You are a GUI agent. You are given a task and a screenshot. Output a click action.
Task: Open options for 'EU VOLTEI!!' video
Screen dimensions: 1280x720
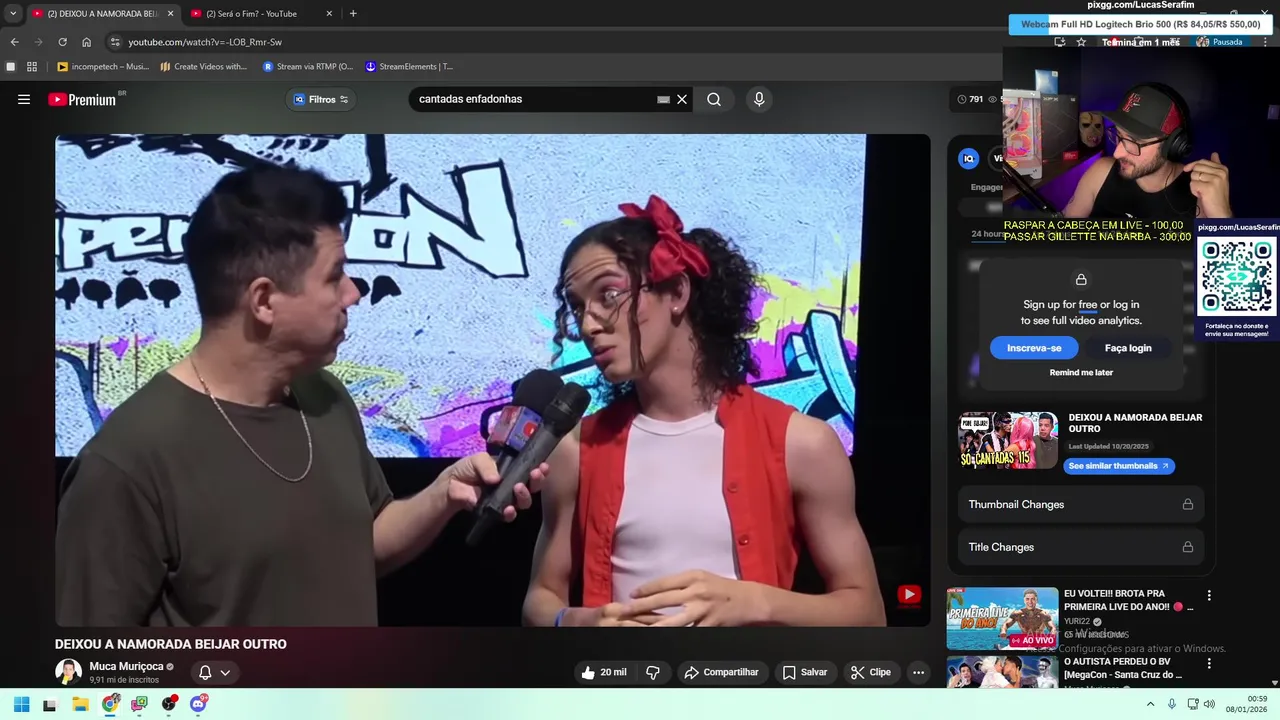click(x=1209, y=595)
